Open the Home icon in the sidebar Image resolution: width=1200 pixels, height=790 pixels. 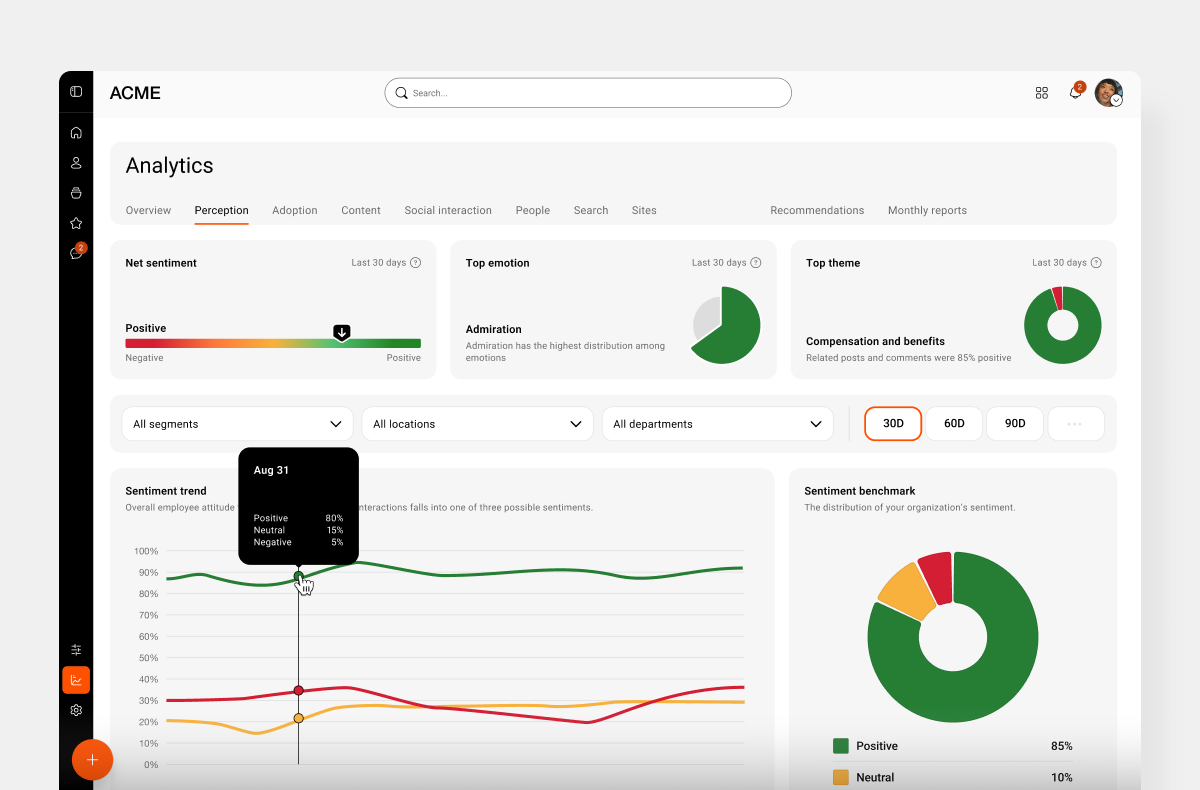click(x=75, y=132)
